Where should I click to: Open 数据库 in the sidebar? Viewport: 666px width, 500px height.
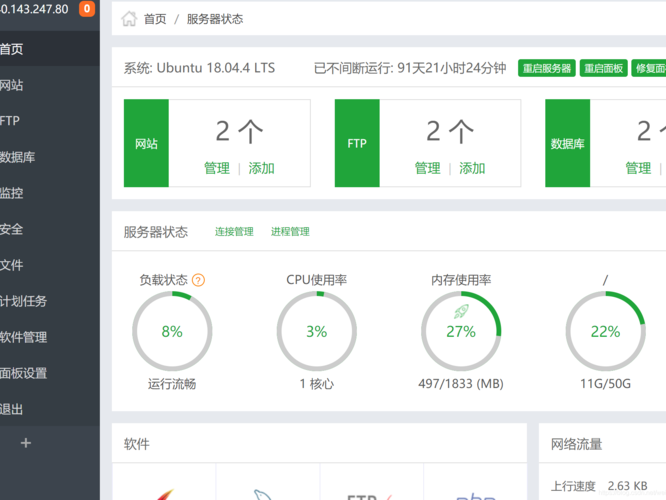[x=50, y=157]
